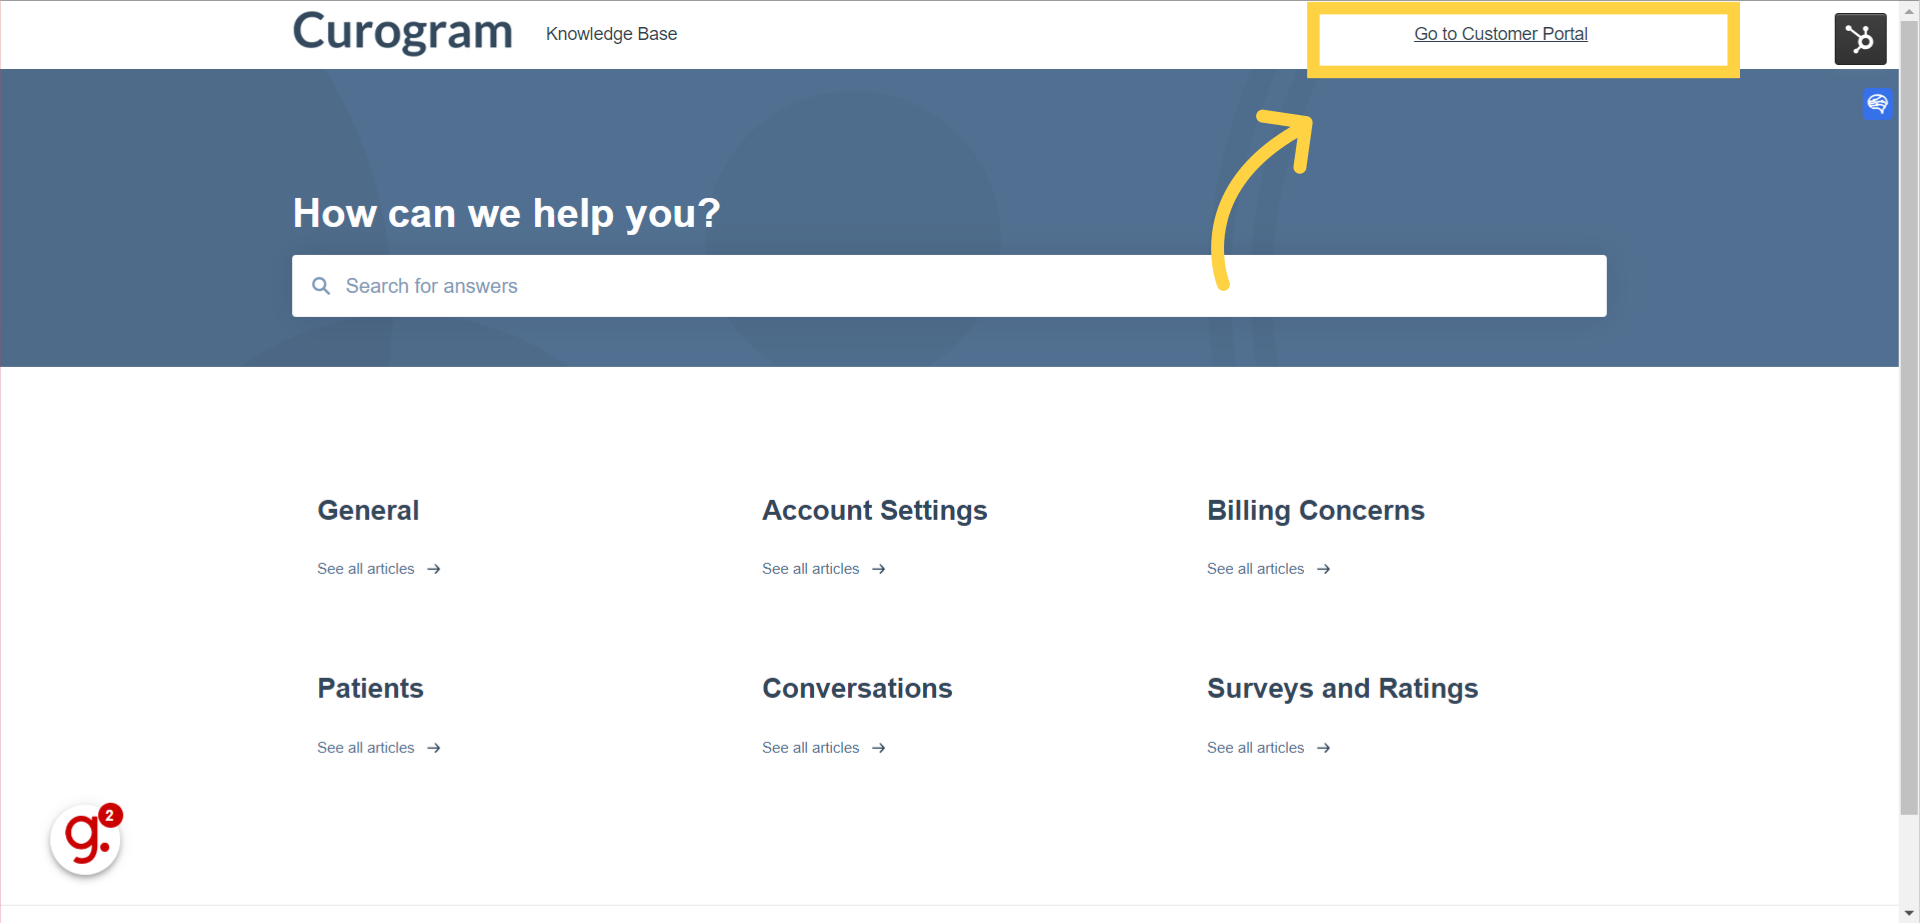This screenshot has width=1920, height=923.
Task: Open the Billing Concerns category
Action: [1315, 510]
